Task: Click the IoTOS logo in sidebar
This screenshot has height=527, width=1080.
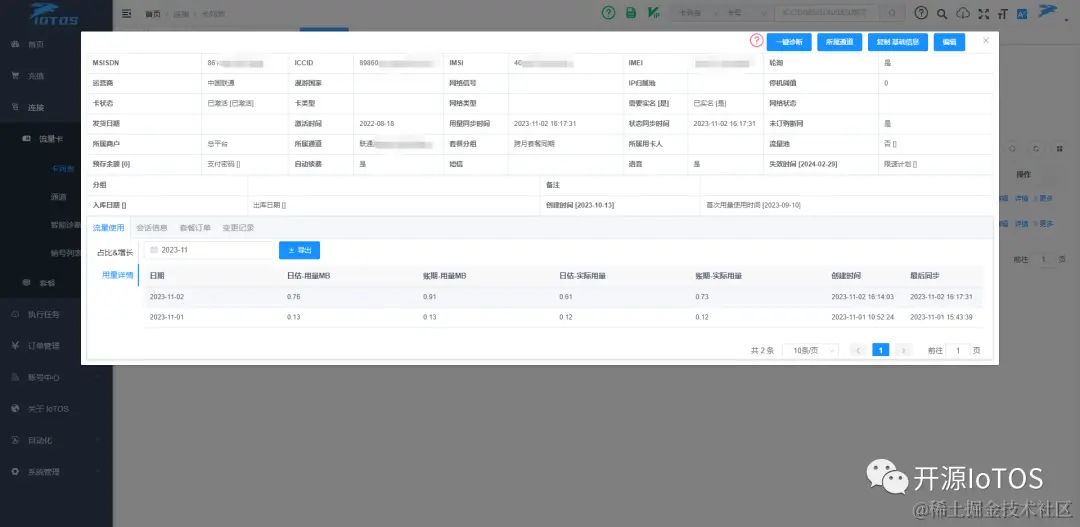Action: tap(54, 14)
